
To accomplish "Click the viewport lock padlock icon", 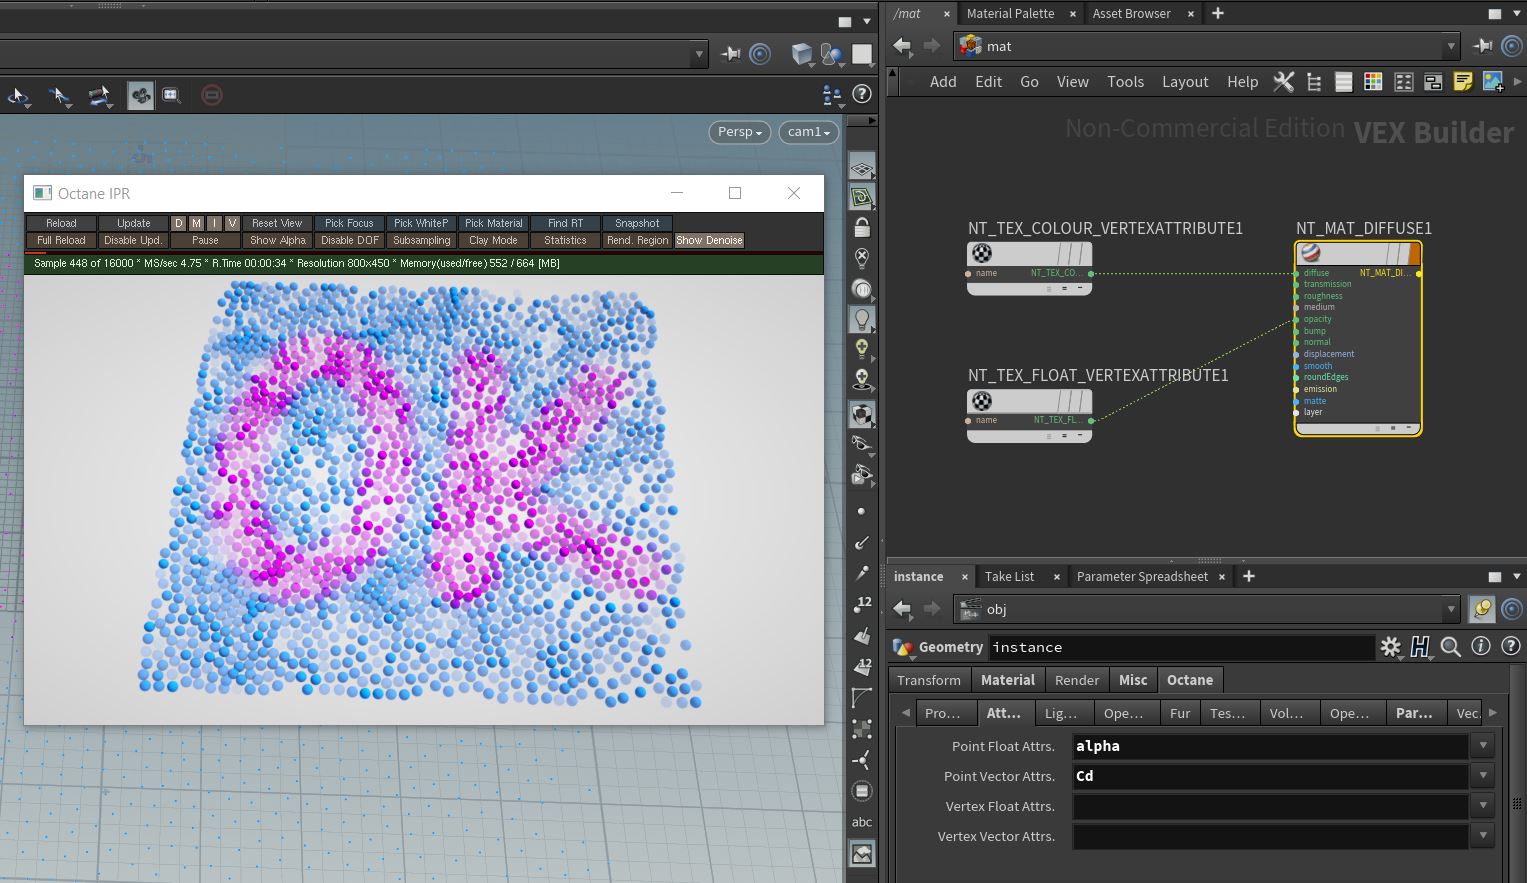I will pyautogui.click(x=862, y=228).
